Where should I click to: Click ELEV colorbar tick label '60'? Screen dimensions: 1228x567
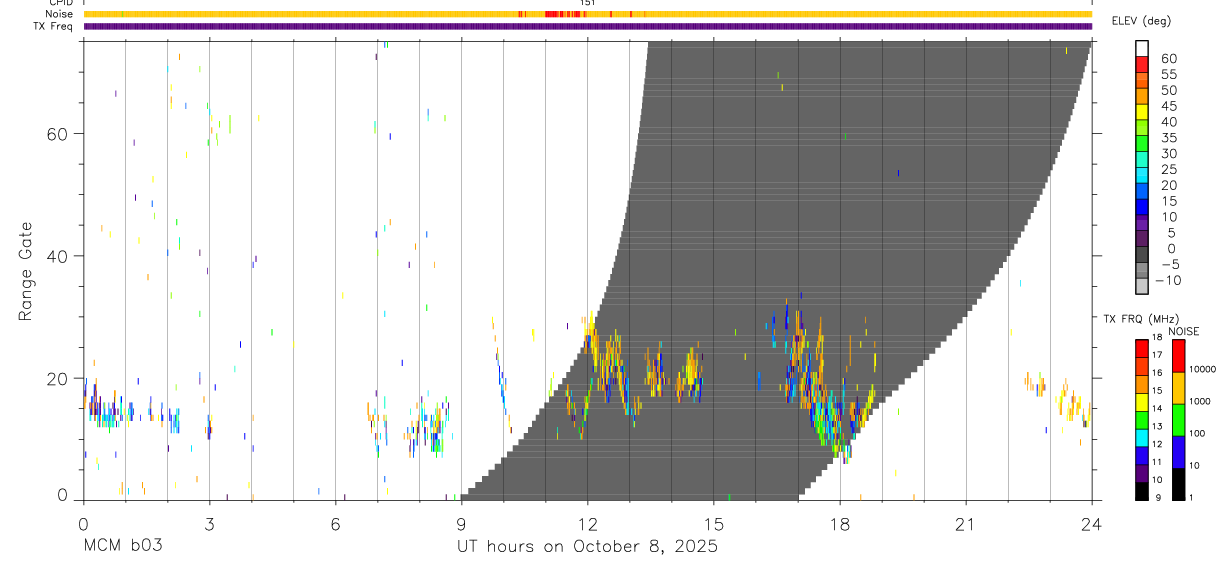(x=1168, y=58)
